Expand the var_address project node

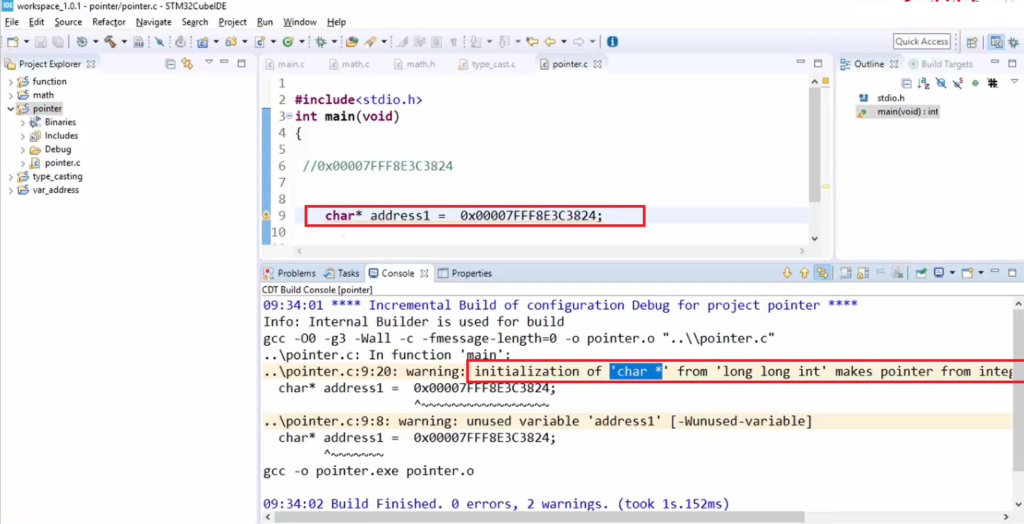coord(10,190)
